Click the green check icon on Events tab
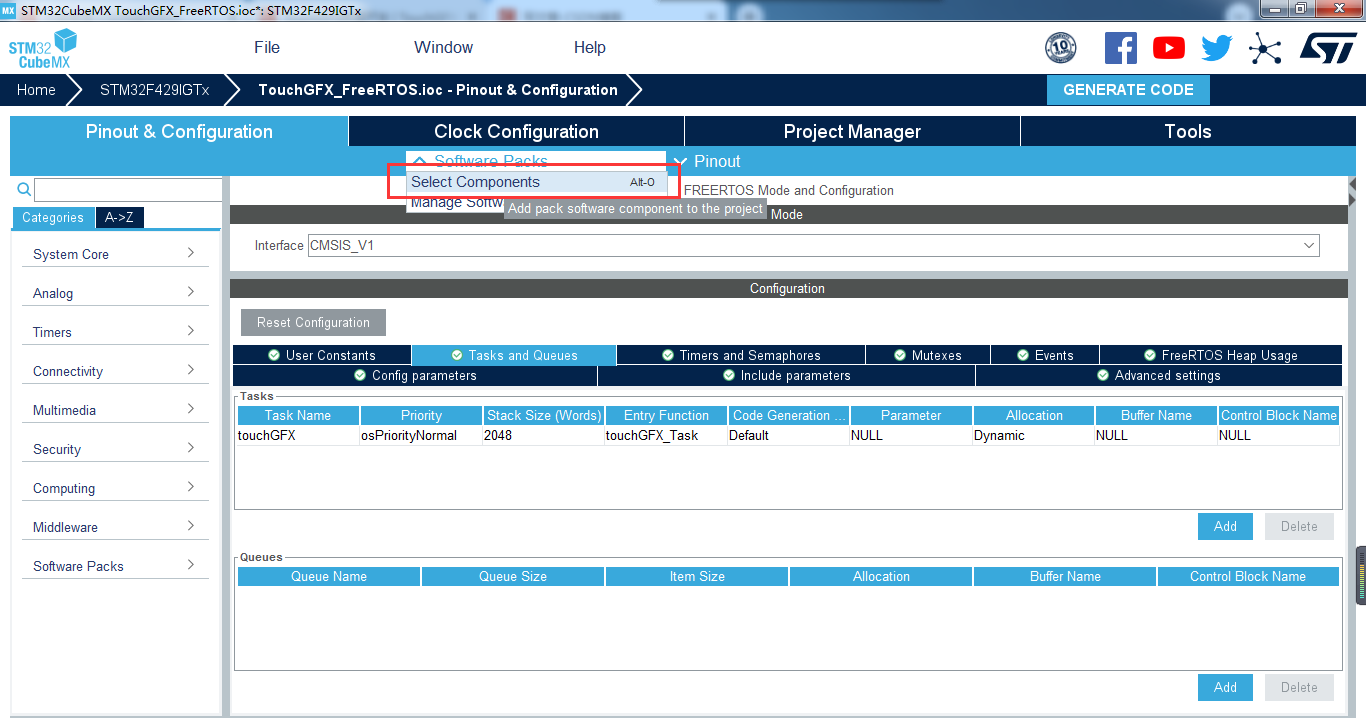Image resolution: width=1366 pixels, height=723 pixels. 1023,355
